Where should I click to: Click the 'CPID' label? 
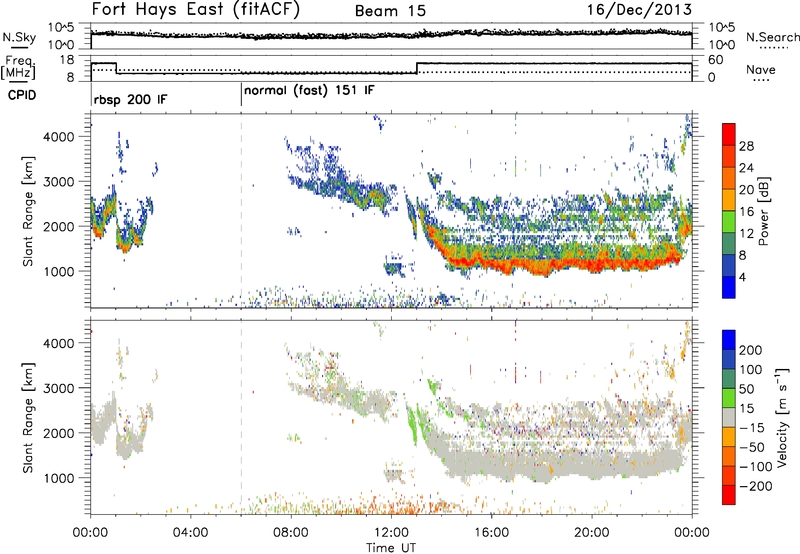point(22,95)
